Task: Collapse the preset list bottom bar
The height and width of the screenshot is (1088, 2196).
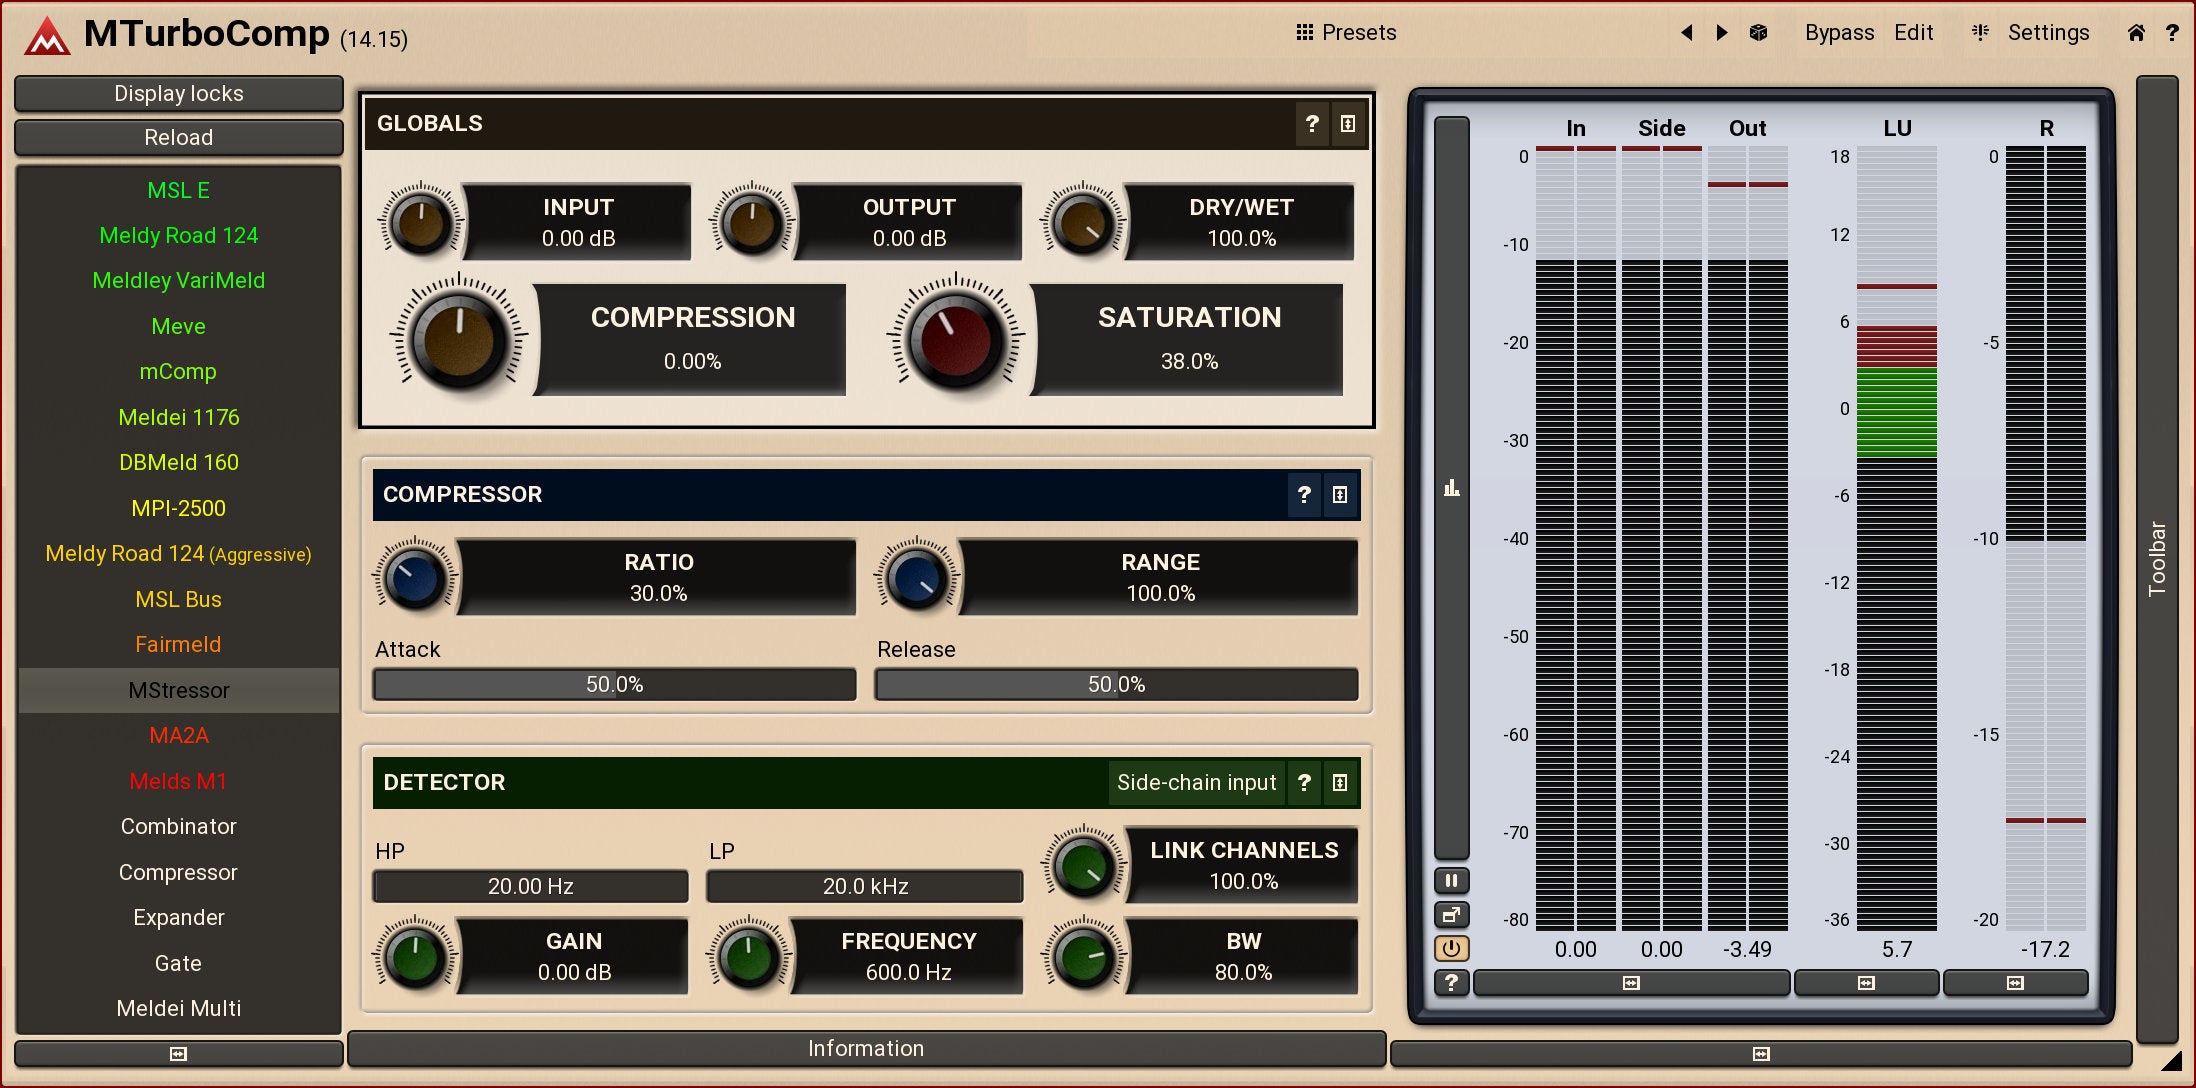Action: coord(178,1054)
